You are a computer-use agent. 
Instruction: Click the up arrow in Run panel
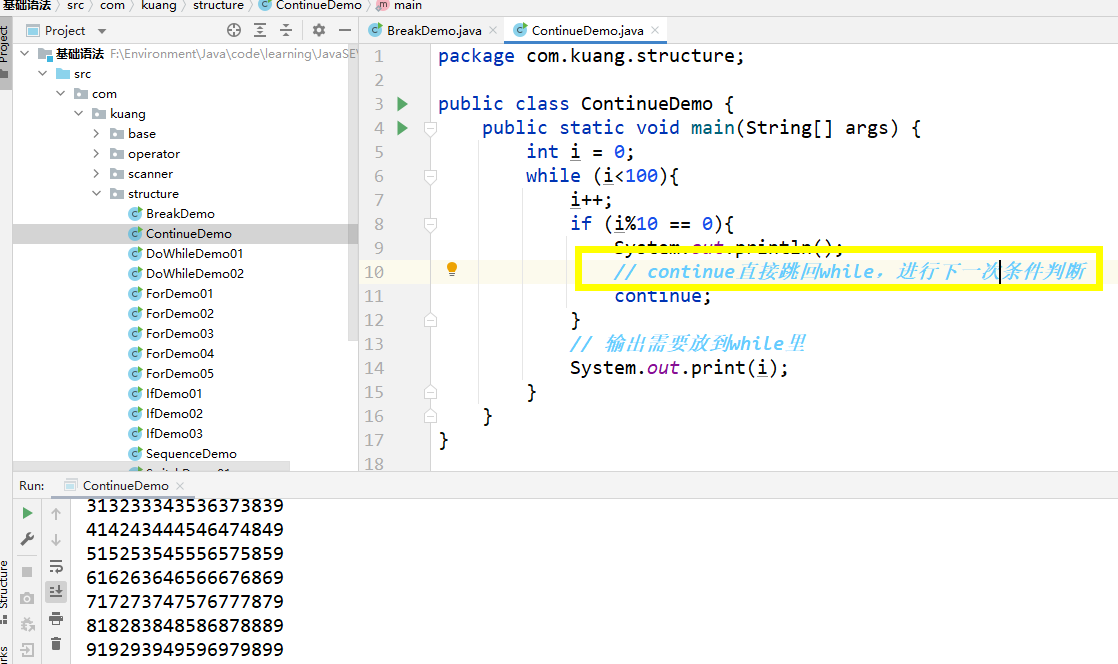pos(56,514)
